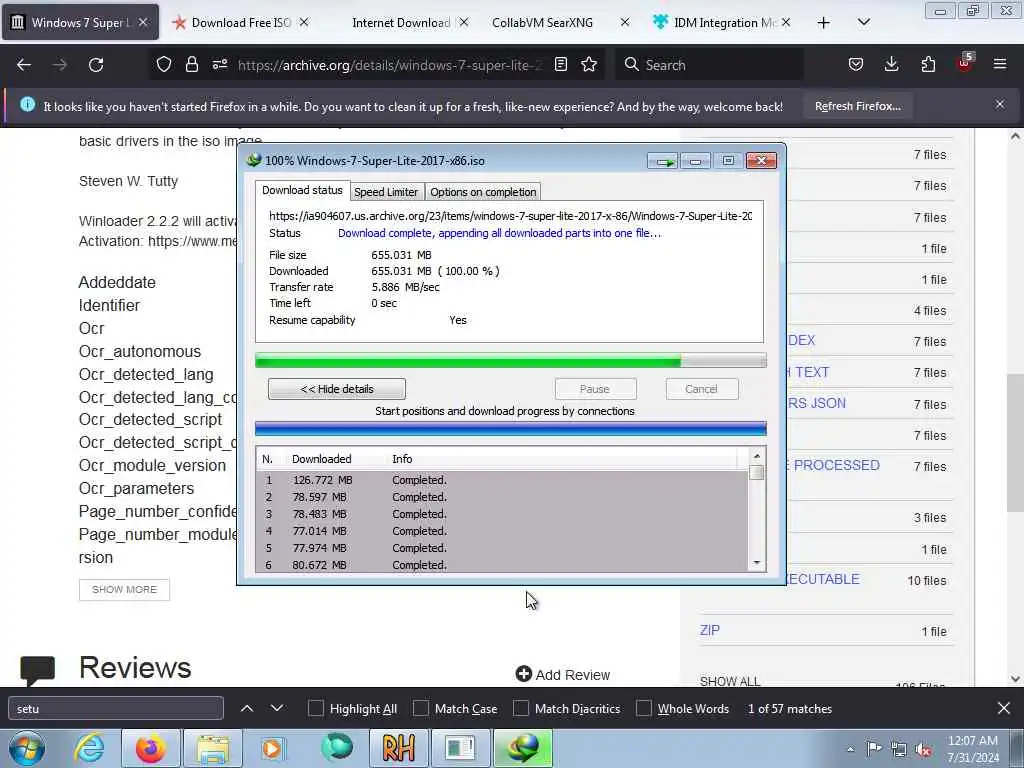This screenshot has height=768, width=1024.
Task: Click SHOW ALL files link
Action: coord(729,681)
